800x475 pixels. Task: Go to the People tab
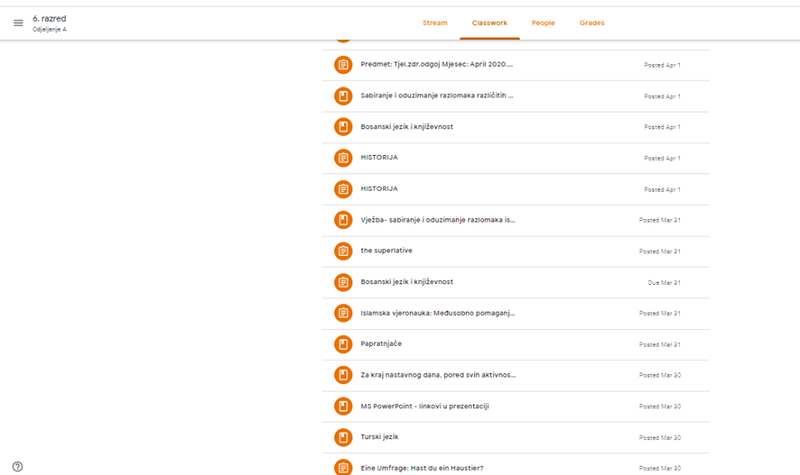tap(543, 22)
